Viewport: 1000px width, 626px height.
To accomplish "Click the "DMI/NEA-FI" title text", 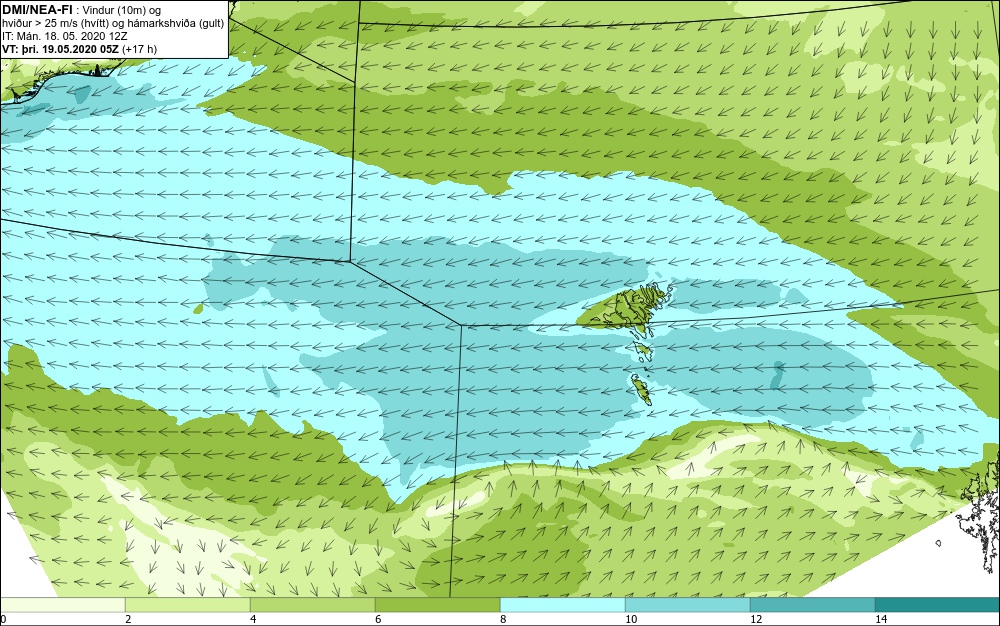I will (x=37, y=9).
